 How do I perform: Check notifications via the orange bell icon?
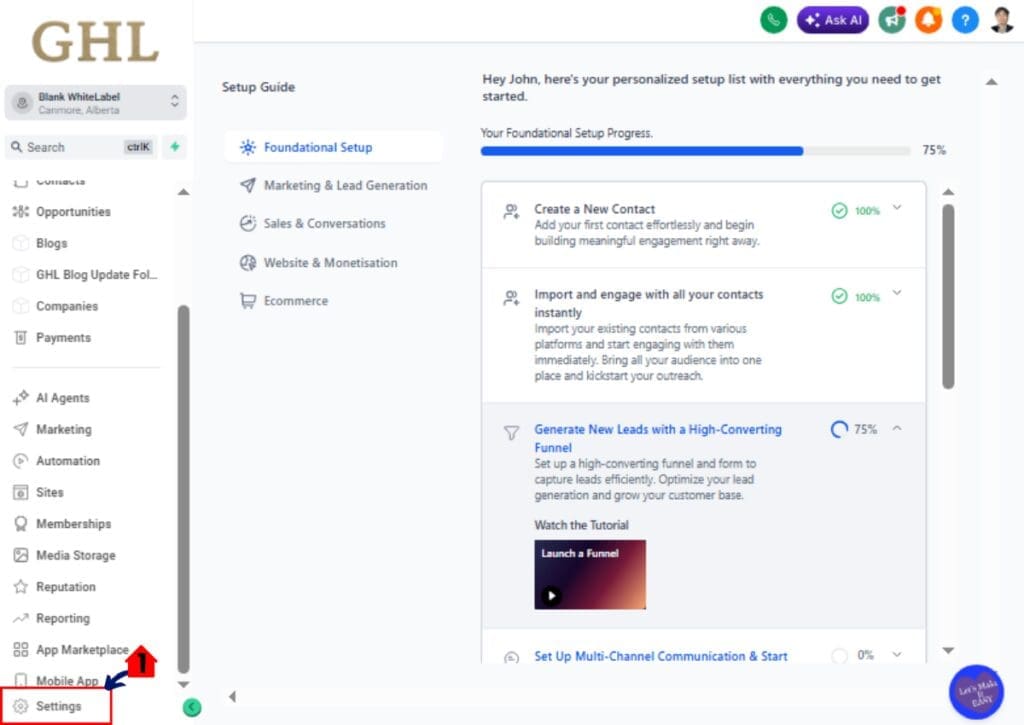928,19
